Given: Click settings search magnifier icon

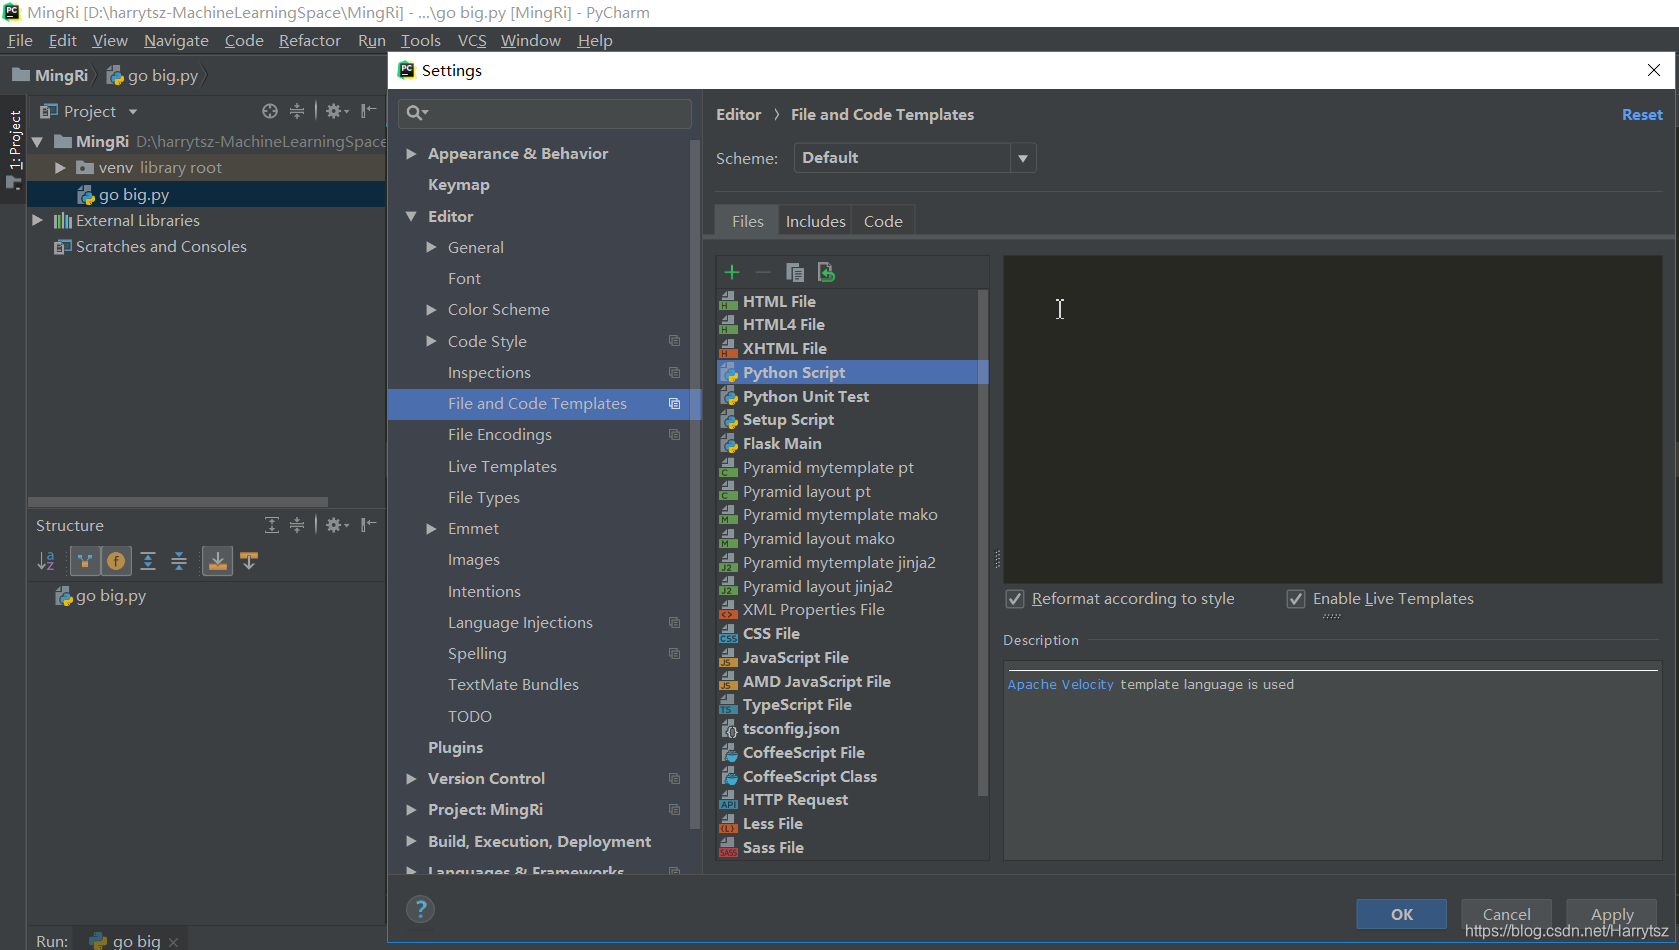Looking at the screenshot, I should 417,113.
